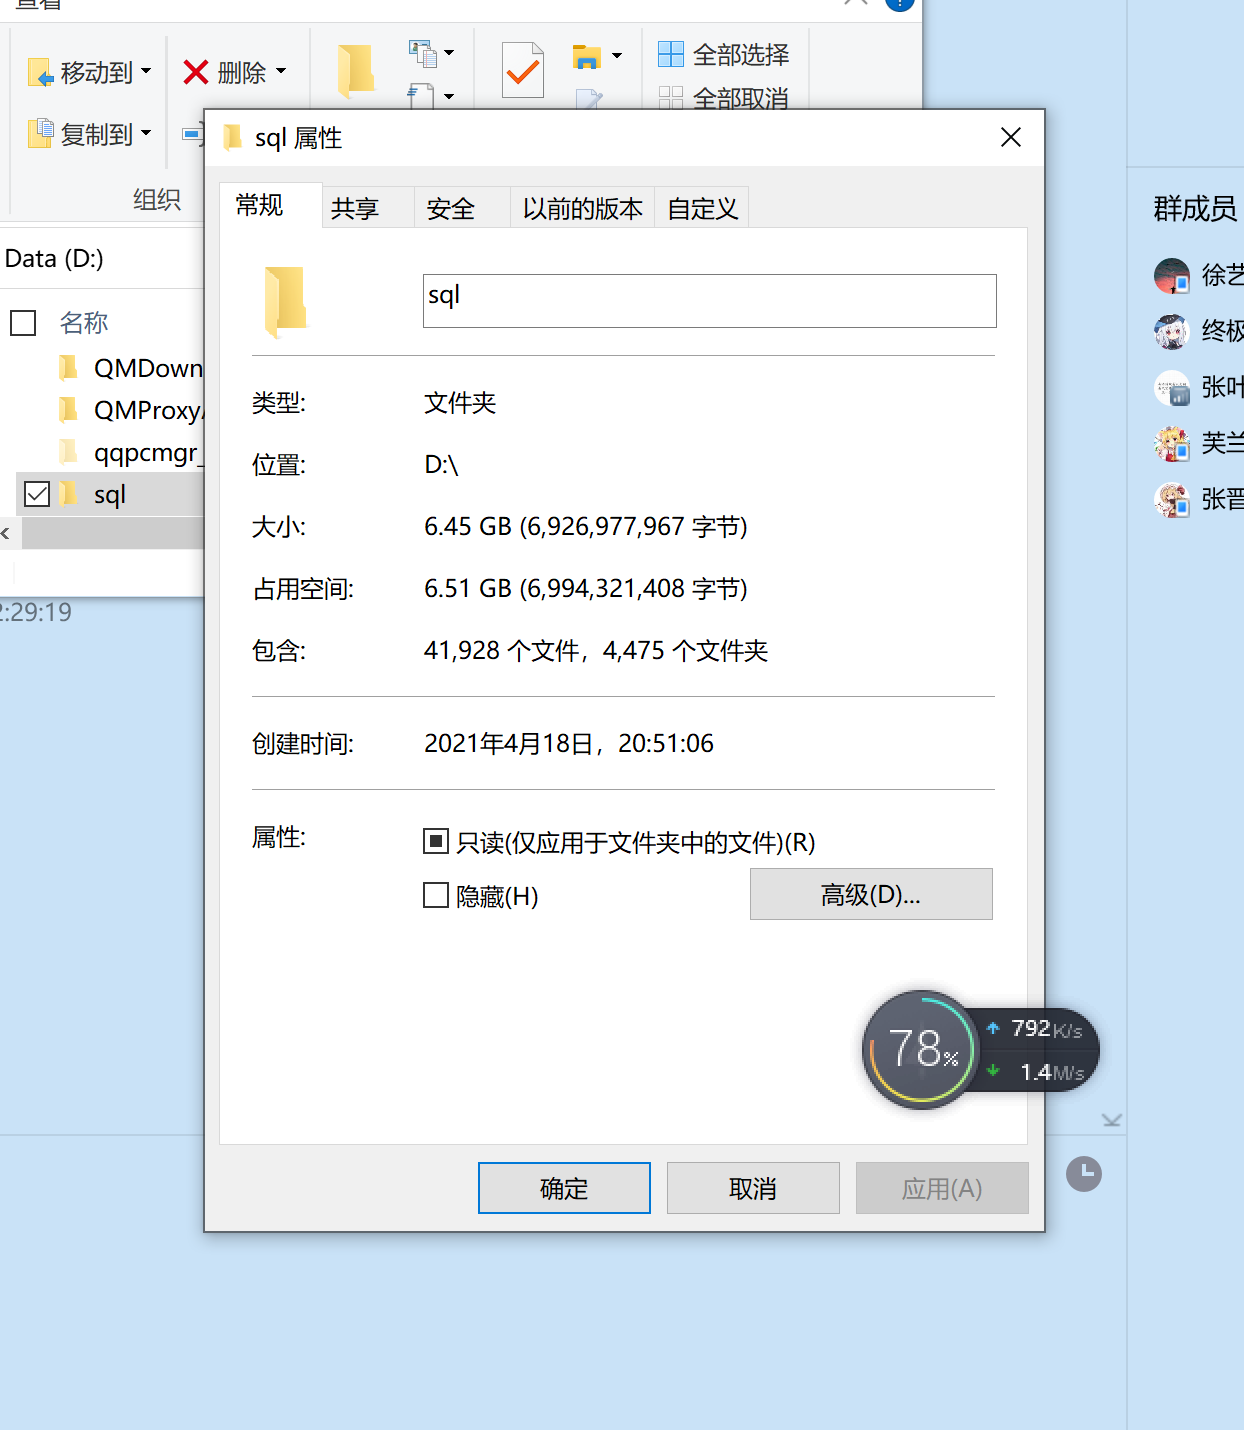Uncheck the sql folder checkbox in file list

pyautogui.click(x=37, y=494)
